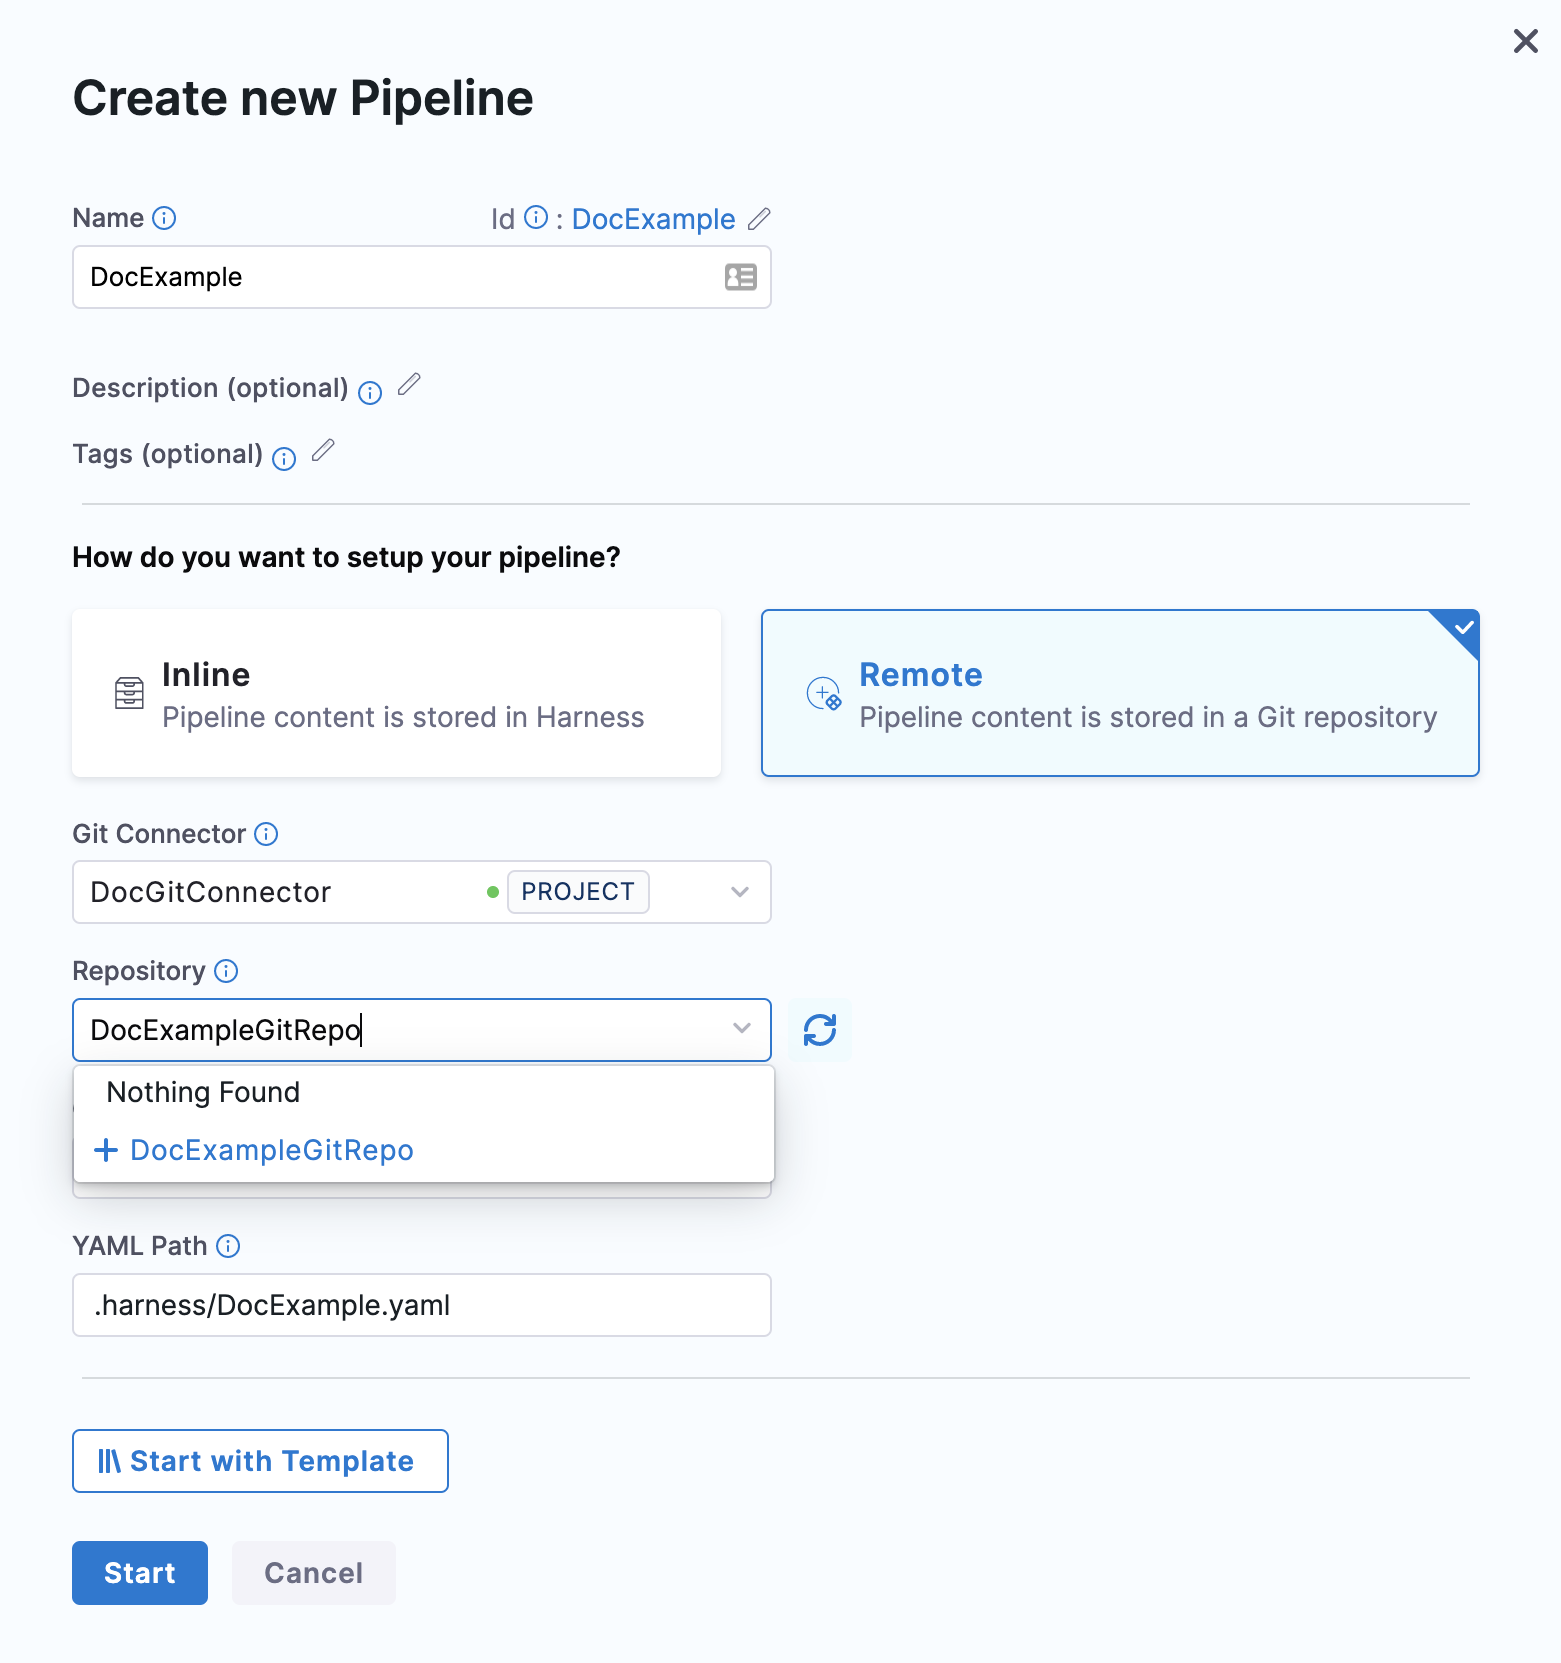1561x1663 pixels.
Task: Select the Inline pipeline setup option
Action: 396,693
